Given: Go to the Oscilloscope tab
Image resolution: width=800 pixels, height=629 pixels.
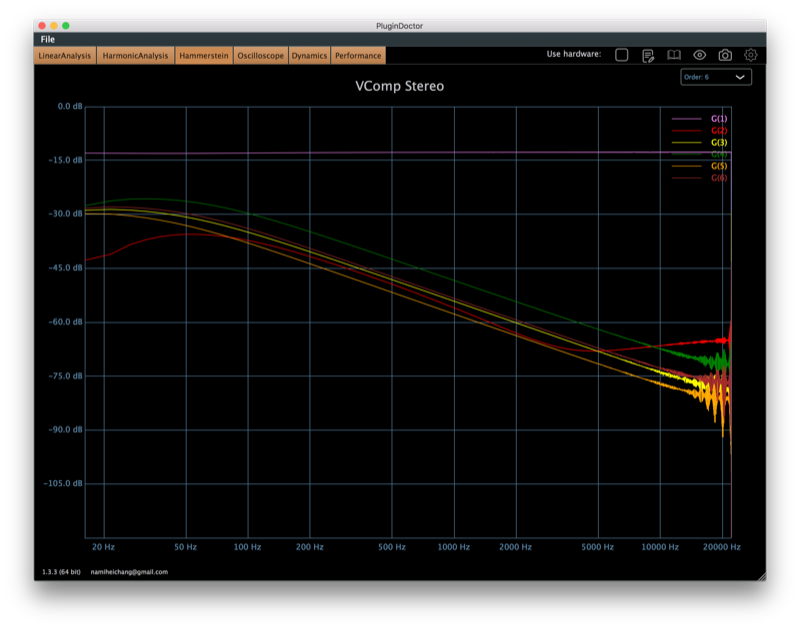Looking at the screenshot, I should (261, 56).
